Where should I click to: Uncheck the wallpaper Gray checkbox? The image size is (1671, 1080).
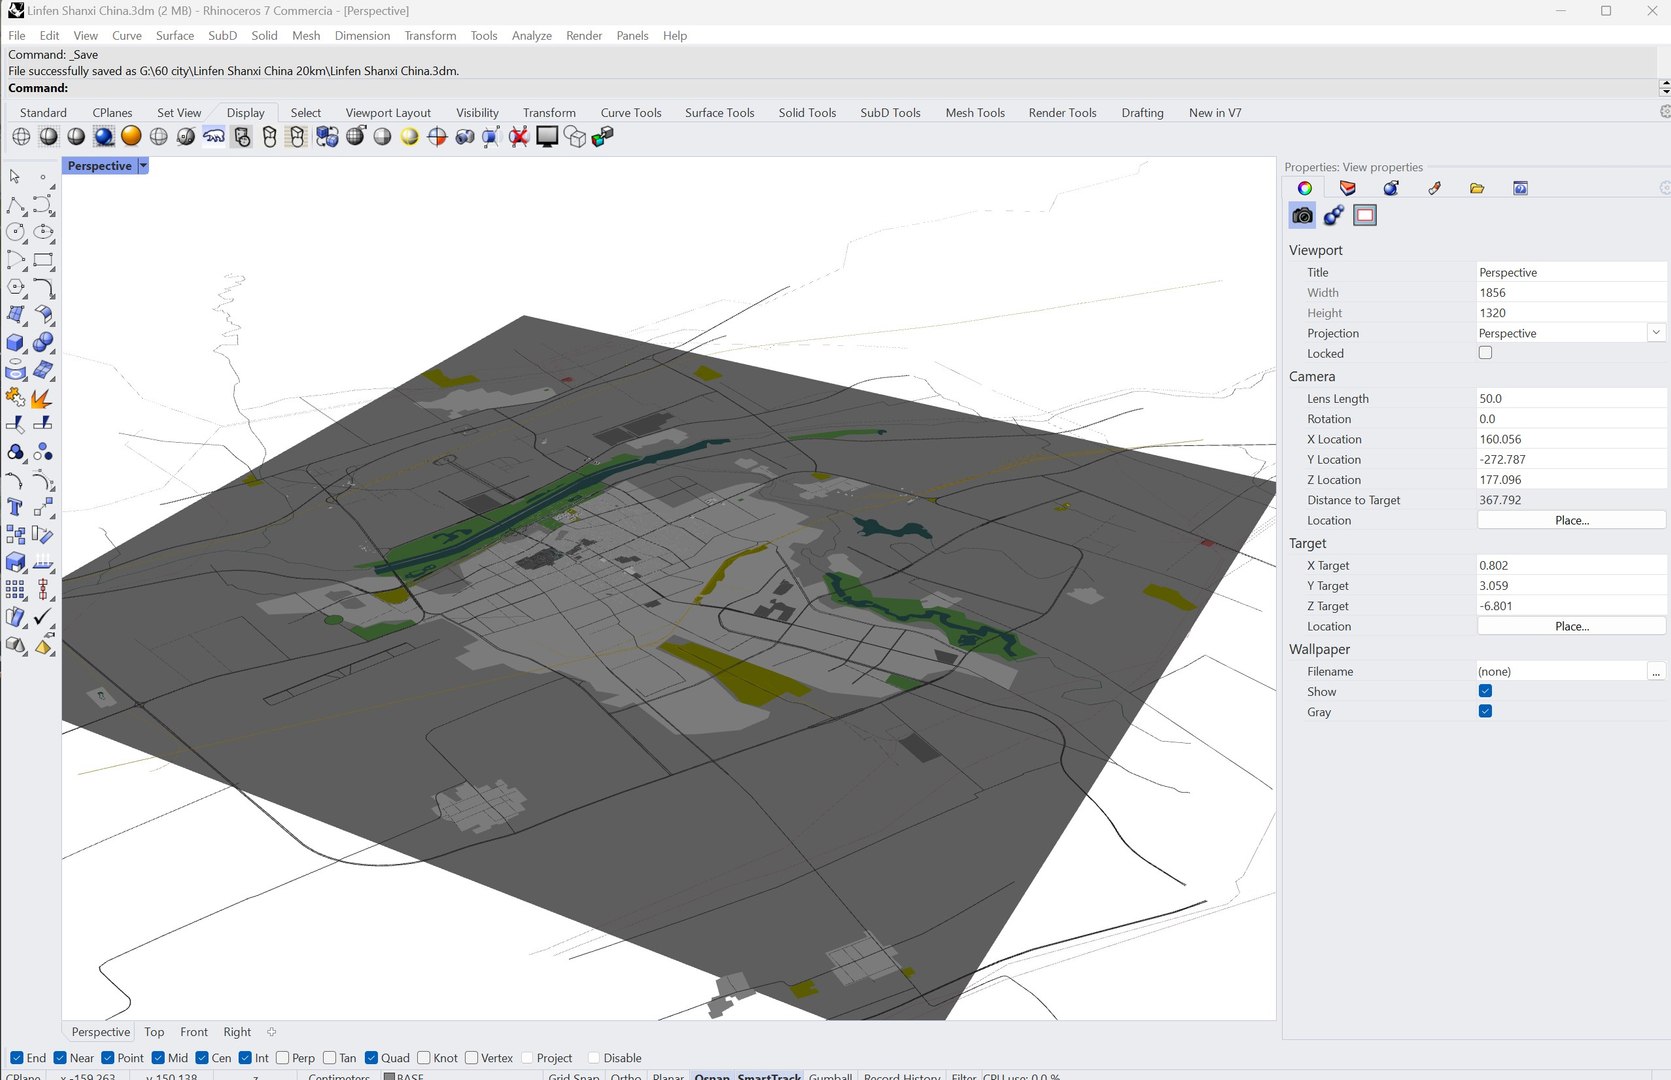pyautogui.click(x=1485, y=712)
